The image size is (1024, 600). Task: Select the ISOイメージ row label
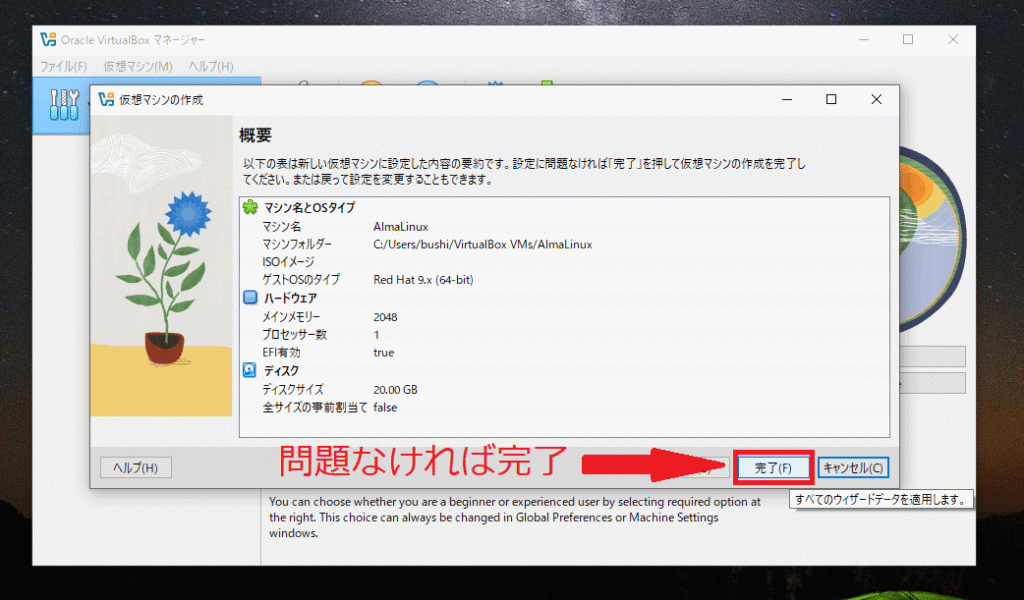click(x=289, y=262)
